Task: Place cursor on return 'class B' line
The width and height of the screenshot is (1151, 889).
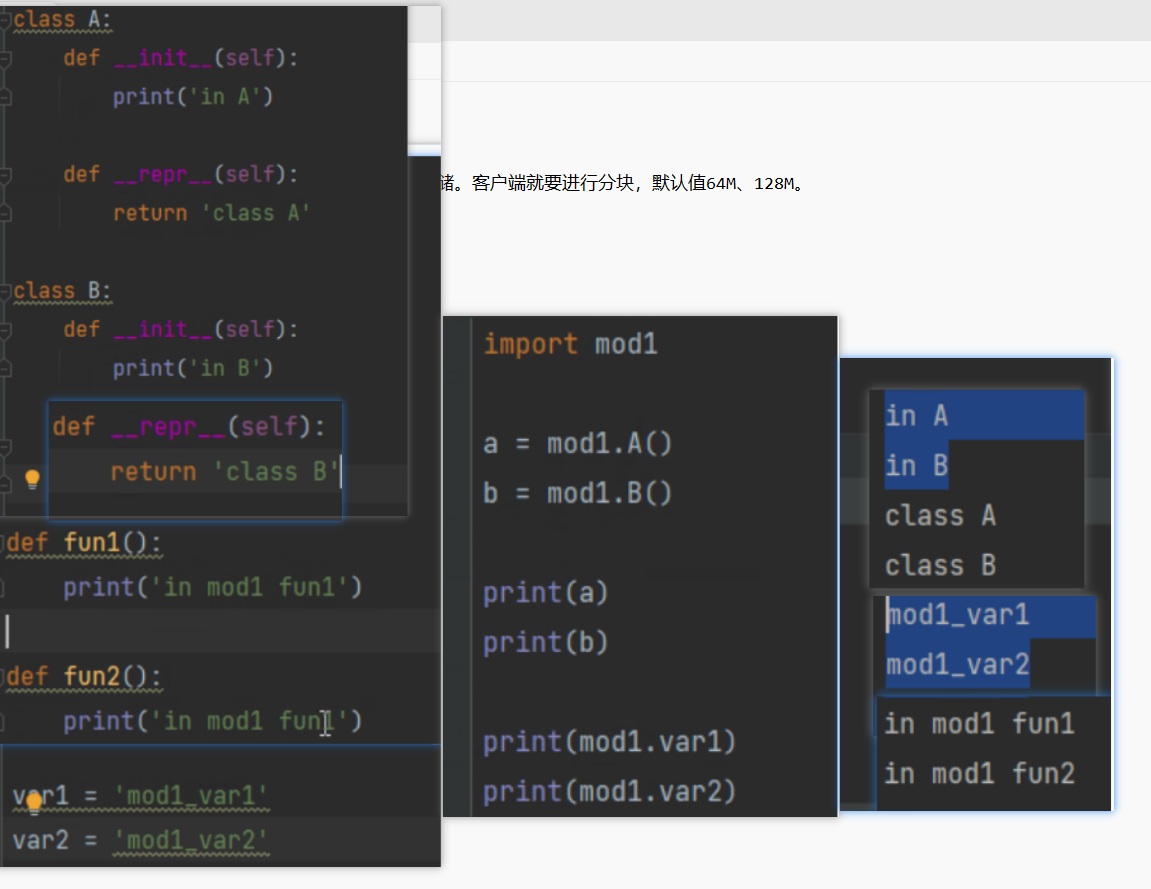Action: [x=225, y=471]
